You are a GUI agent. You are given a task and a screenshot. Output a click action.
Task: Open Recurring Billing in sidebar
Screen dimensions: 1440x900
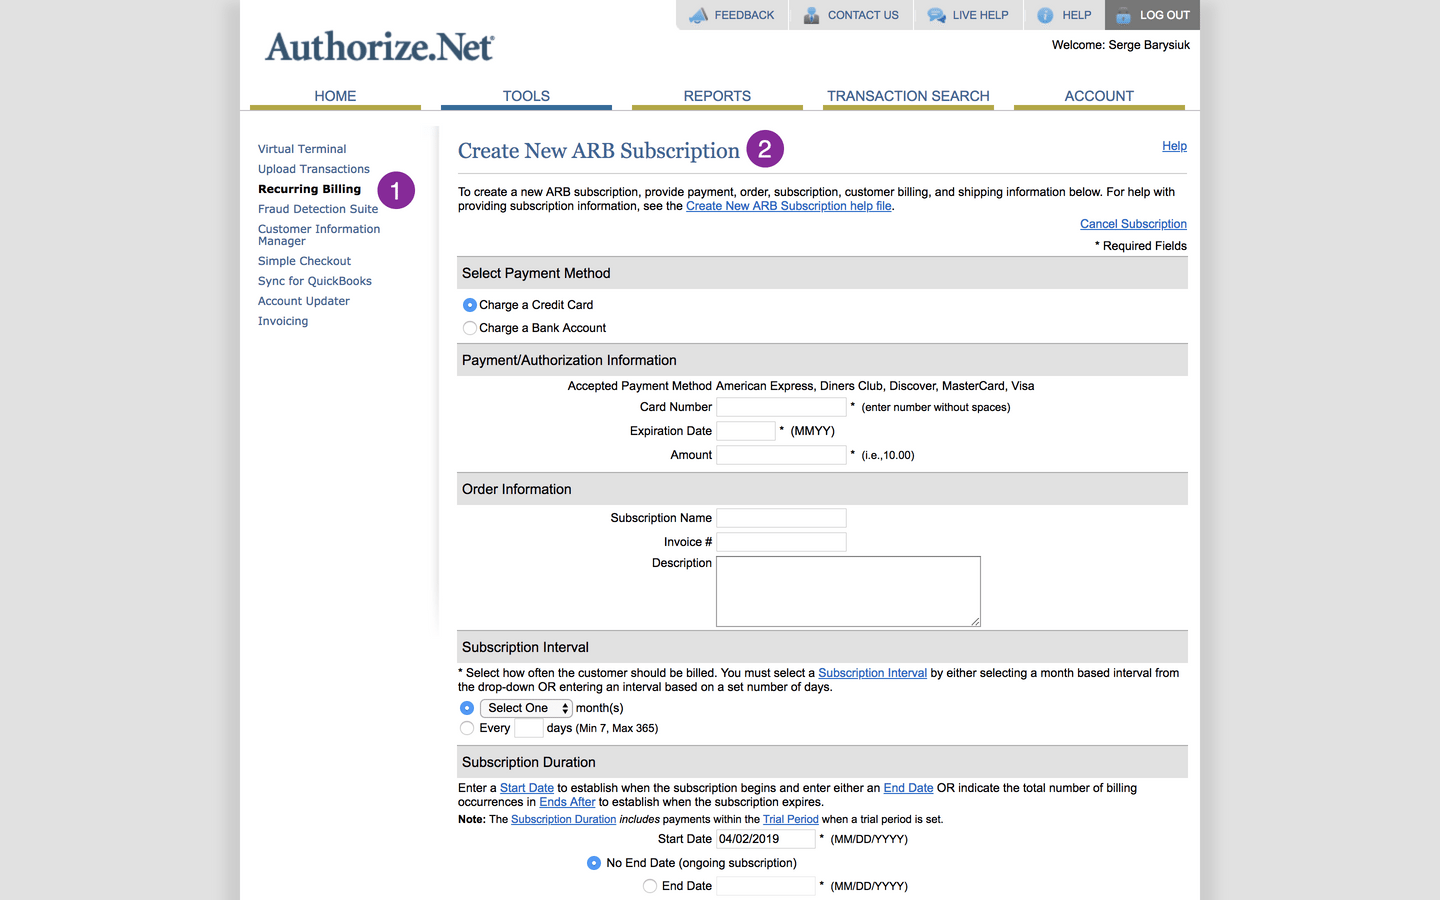coord(309,189)
